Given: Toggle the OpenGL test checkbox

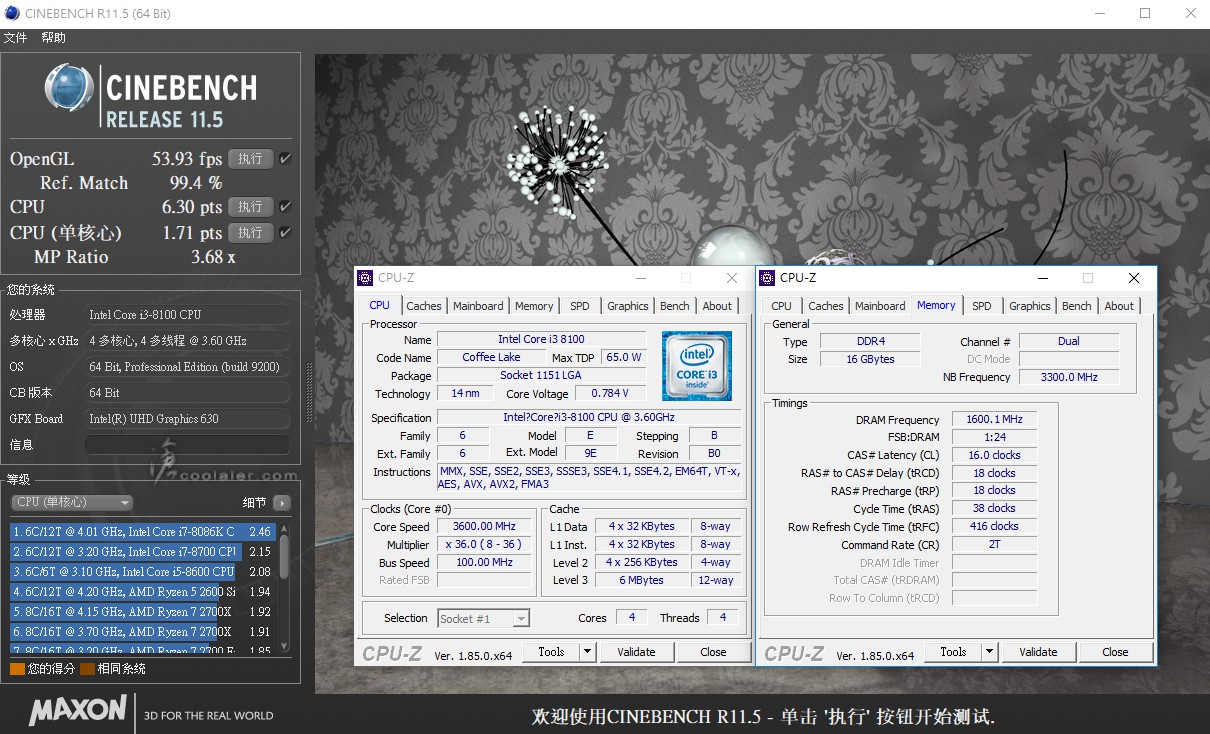Looking at the screenshot, I should (x=285, y=159).
